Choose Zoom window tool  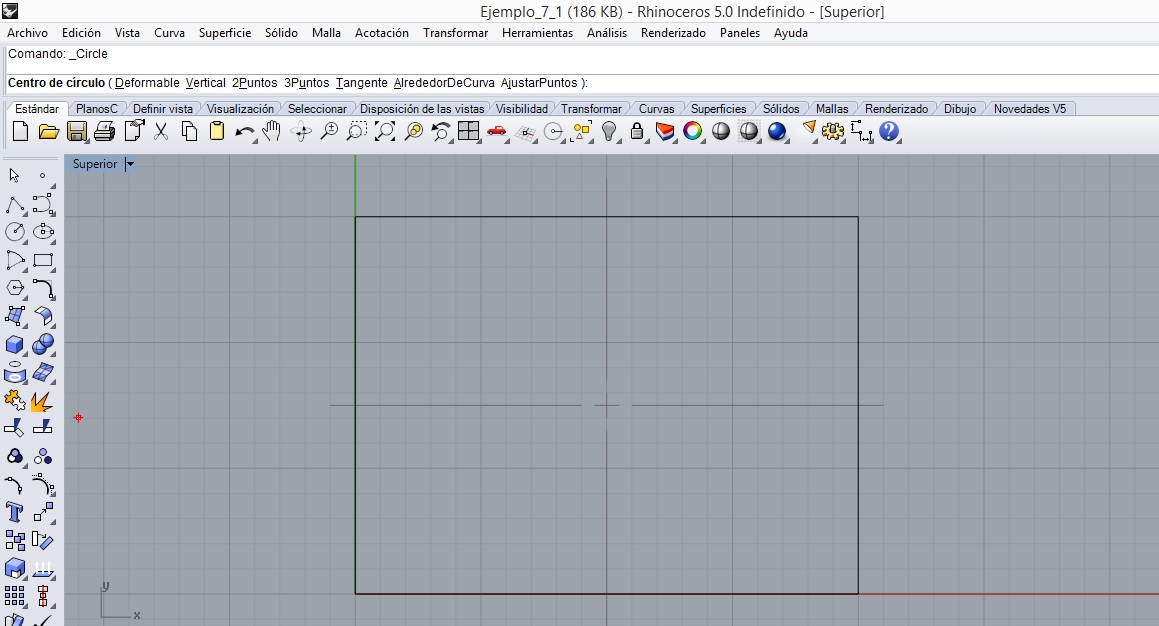coord(356,132)
